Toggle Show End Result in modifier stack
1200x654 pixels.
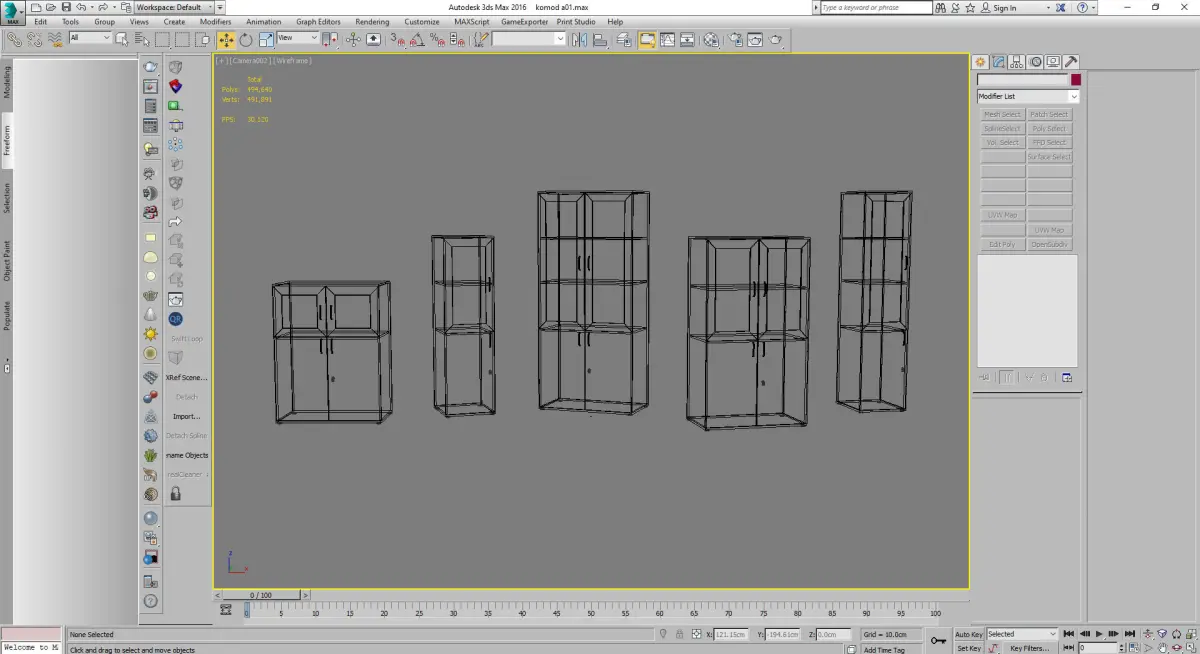1006,378
